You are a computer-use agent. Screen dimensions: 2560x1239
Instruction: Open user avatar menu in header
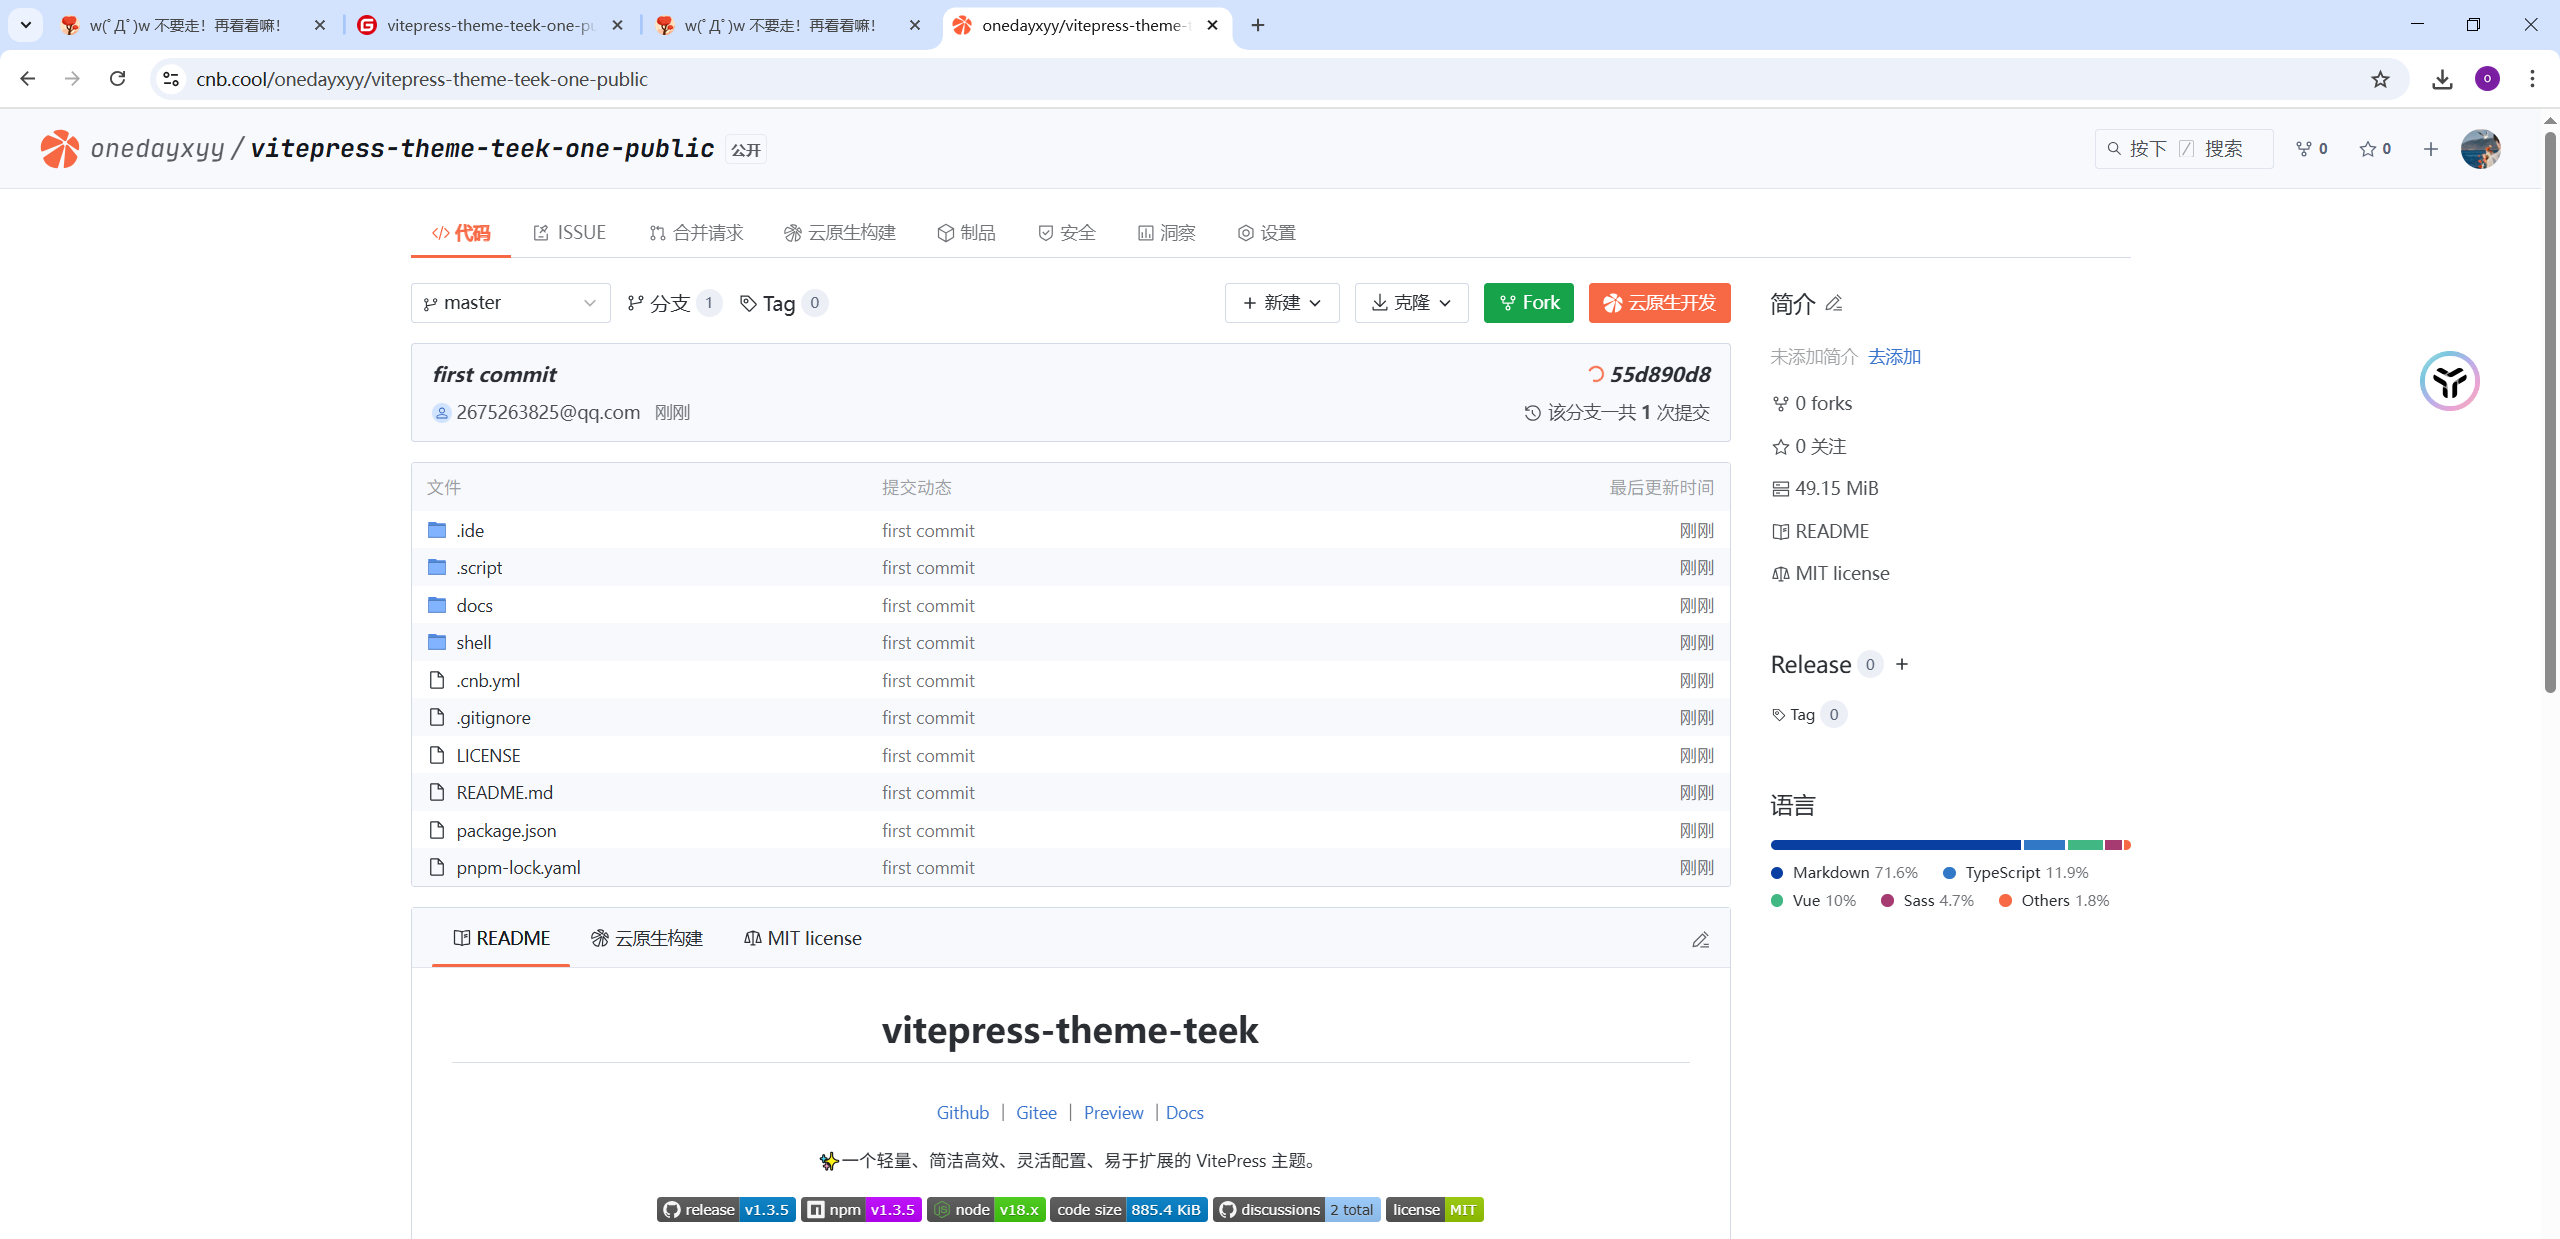(2480, 149)
